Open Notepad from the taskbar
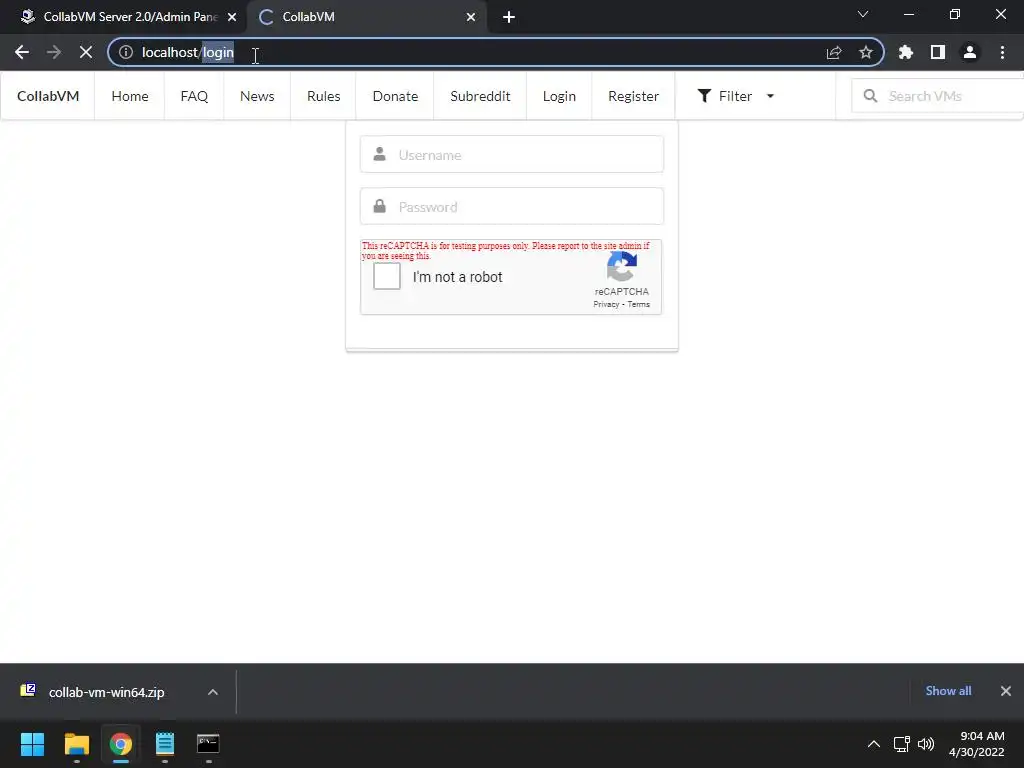Image resolution: width=1024 pixels, height=768 pixels. pos(165,744)
